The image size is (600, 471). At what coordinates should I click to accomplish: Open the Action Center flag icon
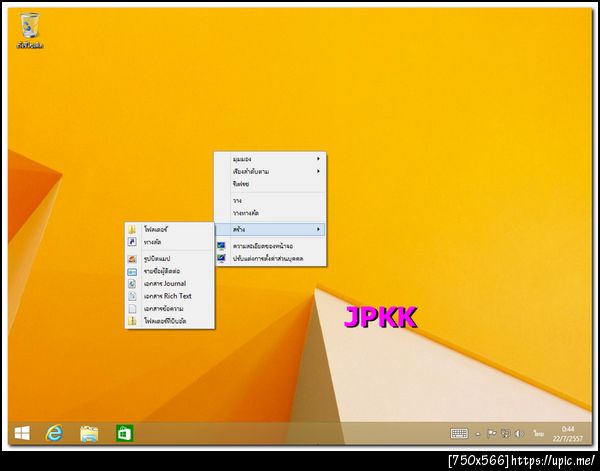491,434
